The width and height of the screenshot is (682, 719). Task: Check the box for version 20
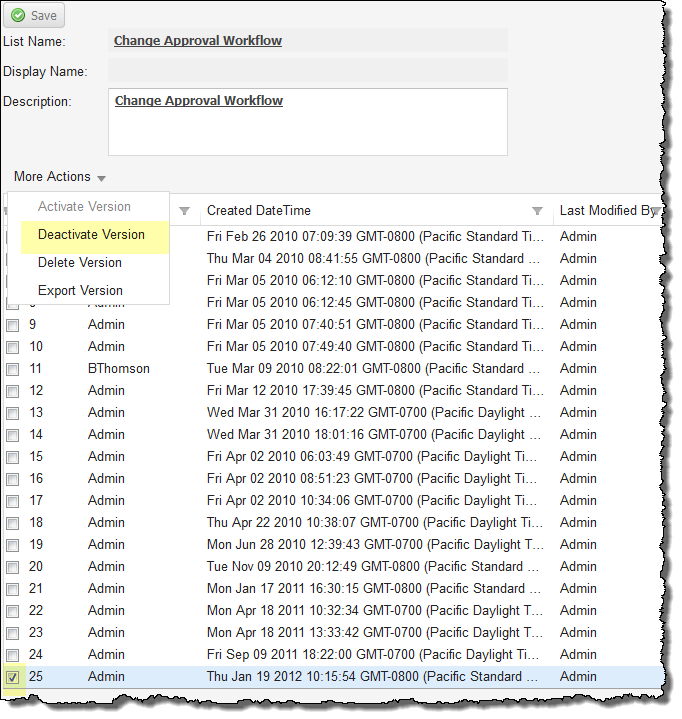pos(12,567)
